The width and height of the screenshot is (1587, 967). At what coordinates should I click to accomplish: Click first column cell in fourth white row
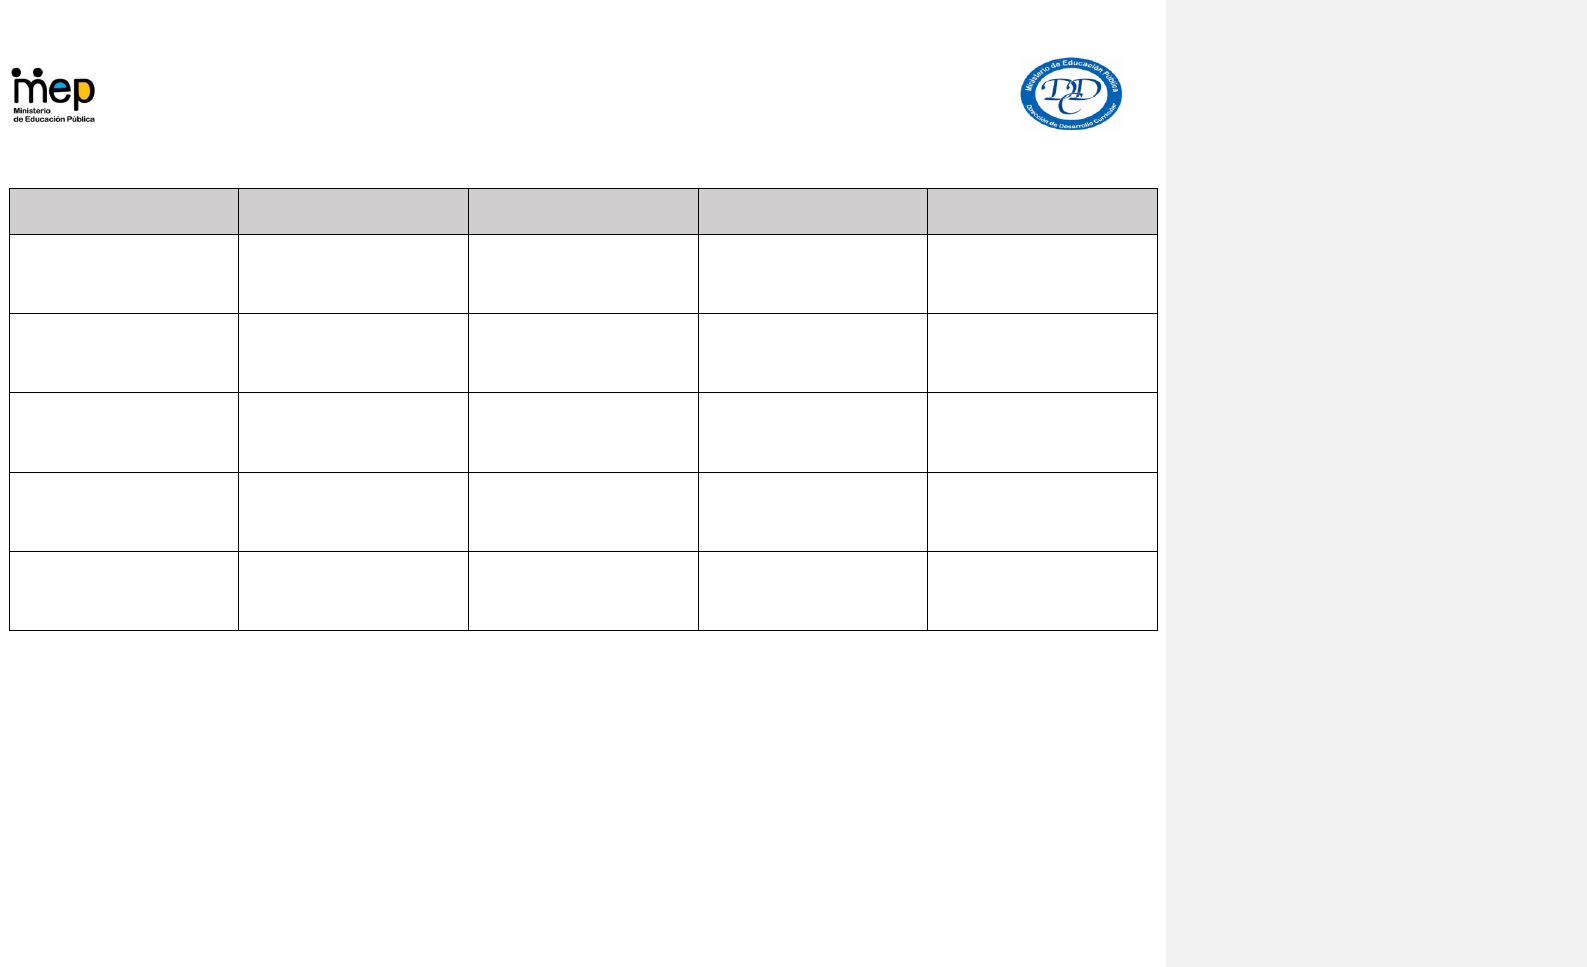(x=124, y=512)
